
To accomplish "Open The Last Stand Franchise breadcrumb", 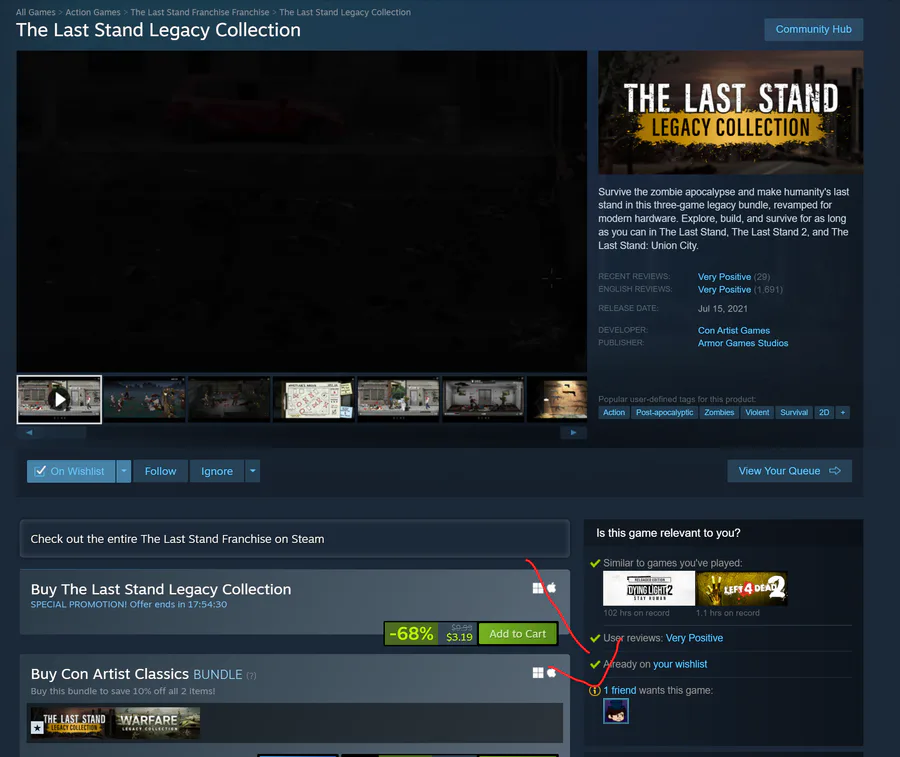I will (200, 12).
